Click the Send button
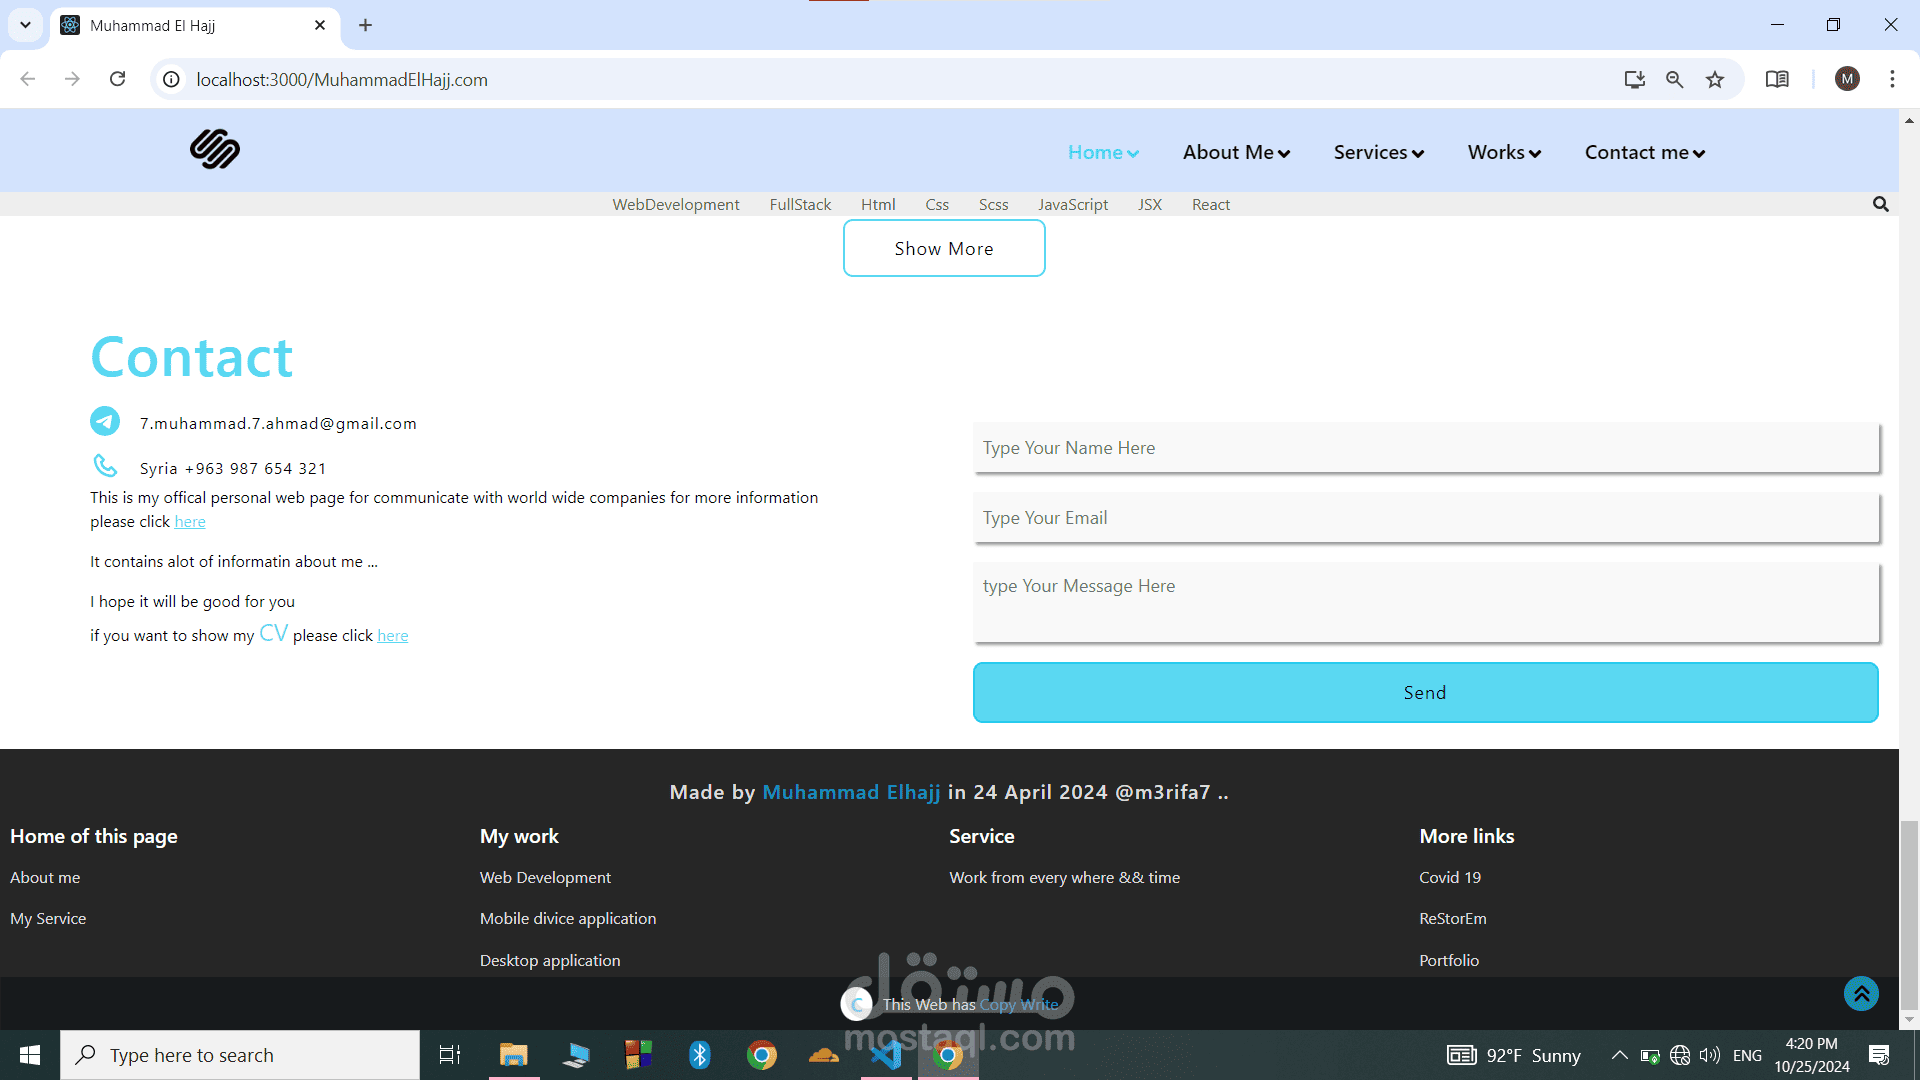The width and height of the screenshot is (1920, 1080). tap(1425, 692)
